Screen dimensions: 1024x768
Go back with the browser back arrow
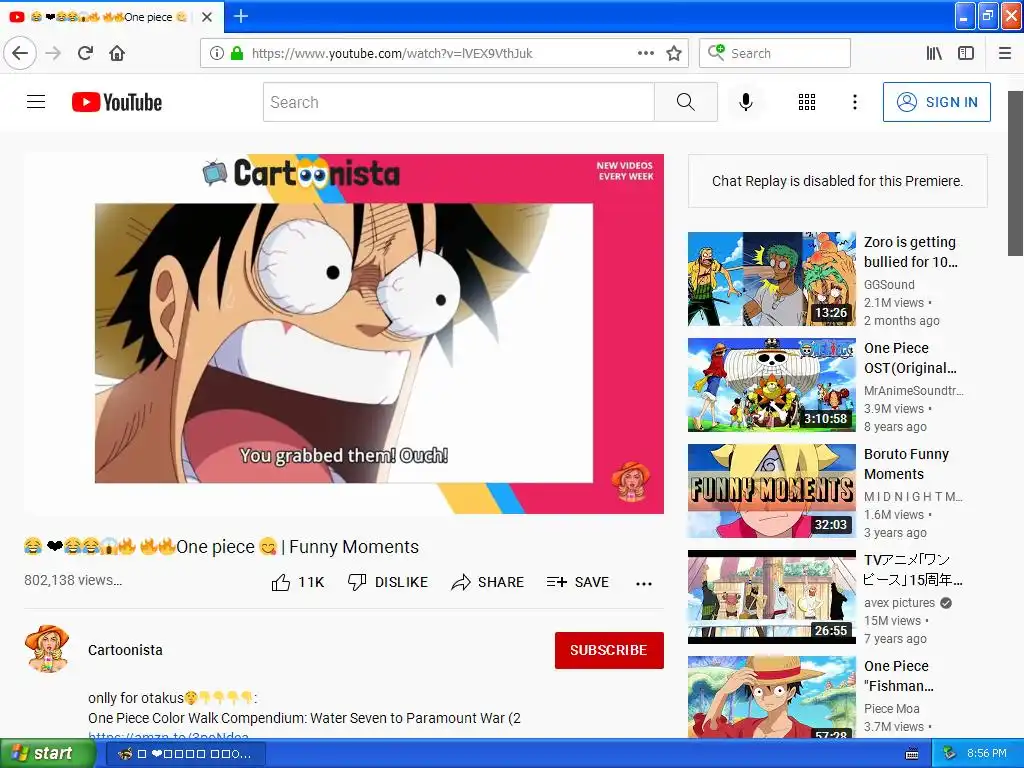[20, 53]
